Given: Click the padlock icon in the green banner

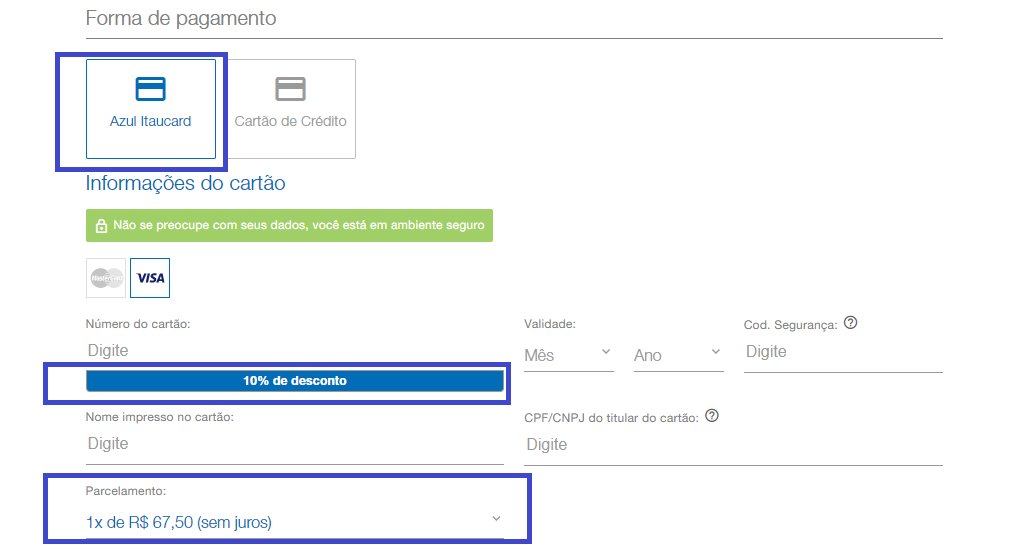Looking at the screenshot, I should click(101, 226).
